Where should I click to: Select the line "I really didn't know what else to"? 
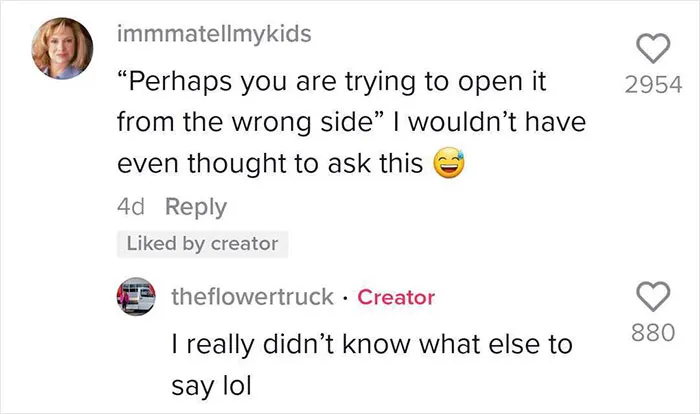point(372,345)
